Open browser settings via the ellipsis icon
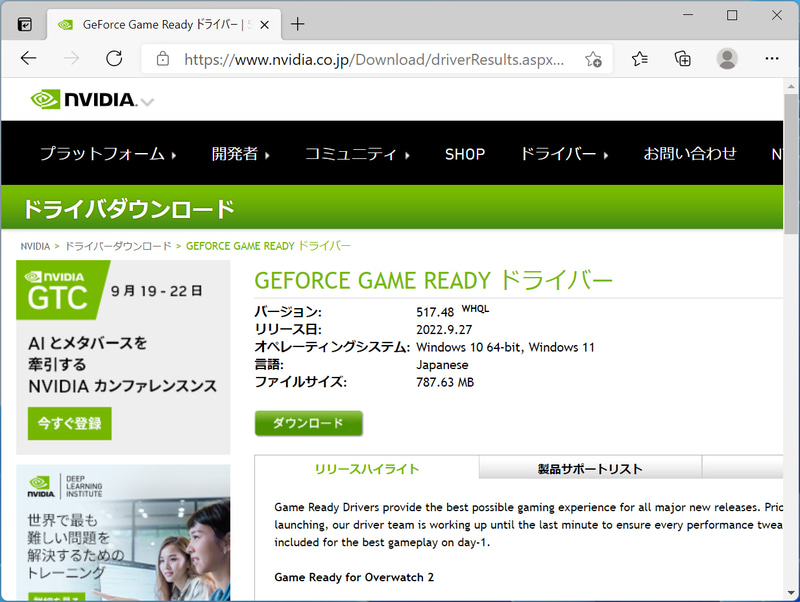 770,59
